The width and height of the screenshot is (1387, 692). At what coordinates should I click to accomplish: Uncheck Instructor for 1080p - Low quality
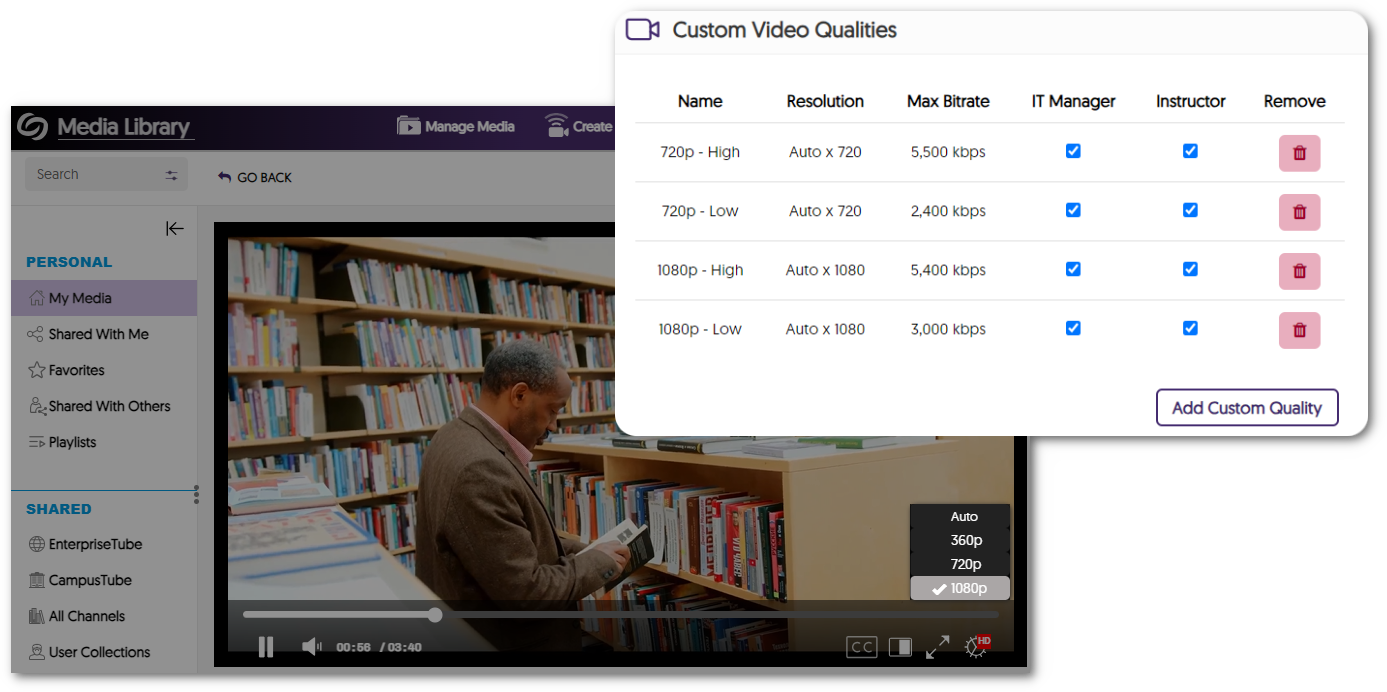click(x=1190, y=328)
